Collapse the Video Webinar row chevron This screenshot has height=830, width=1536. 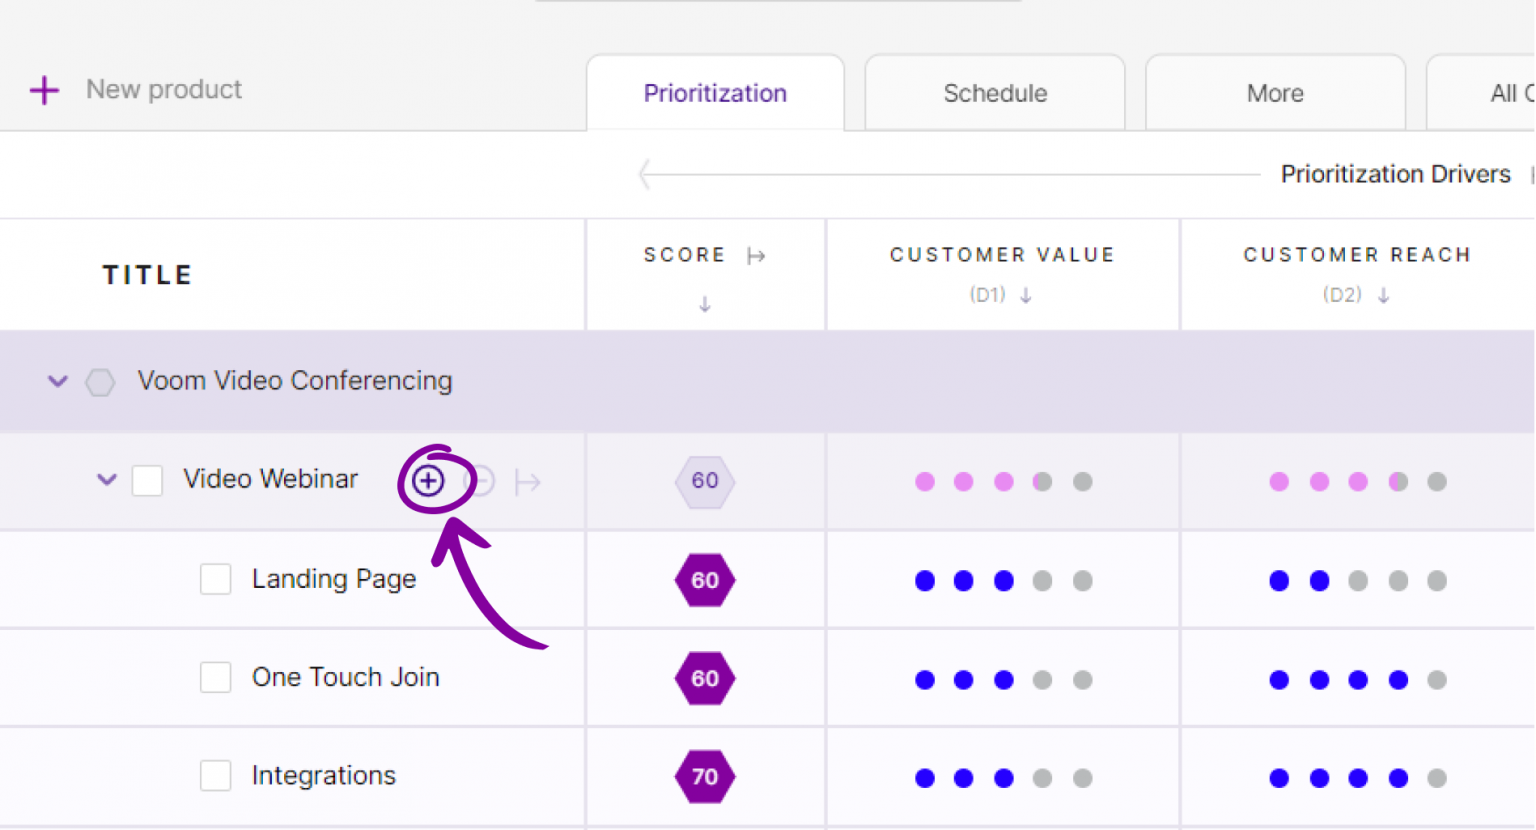point(107,479)
